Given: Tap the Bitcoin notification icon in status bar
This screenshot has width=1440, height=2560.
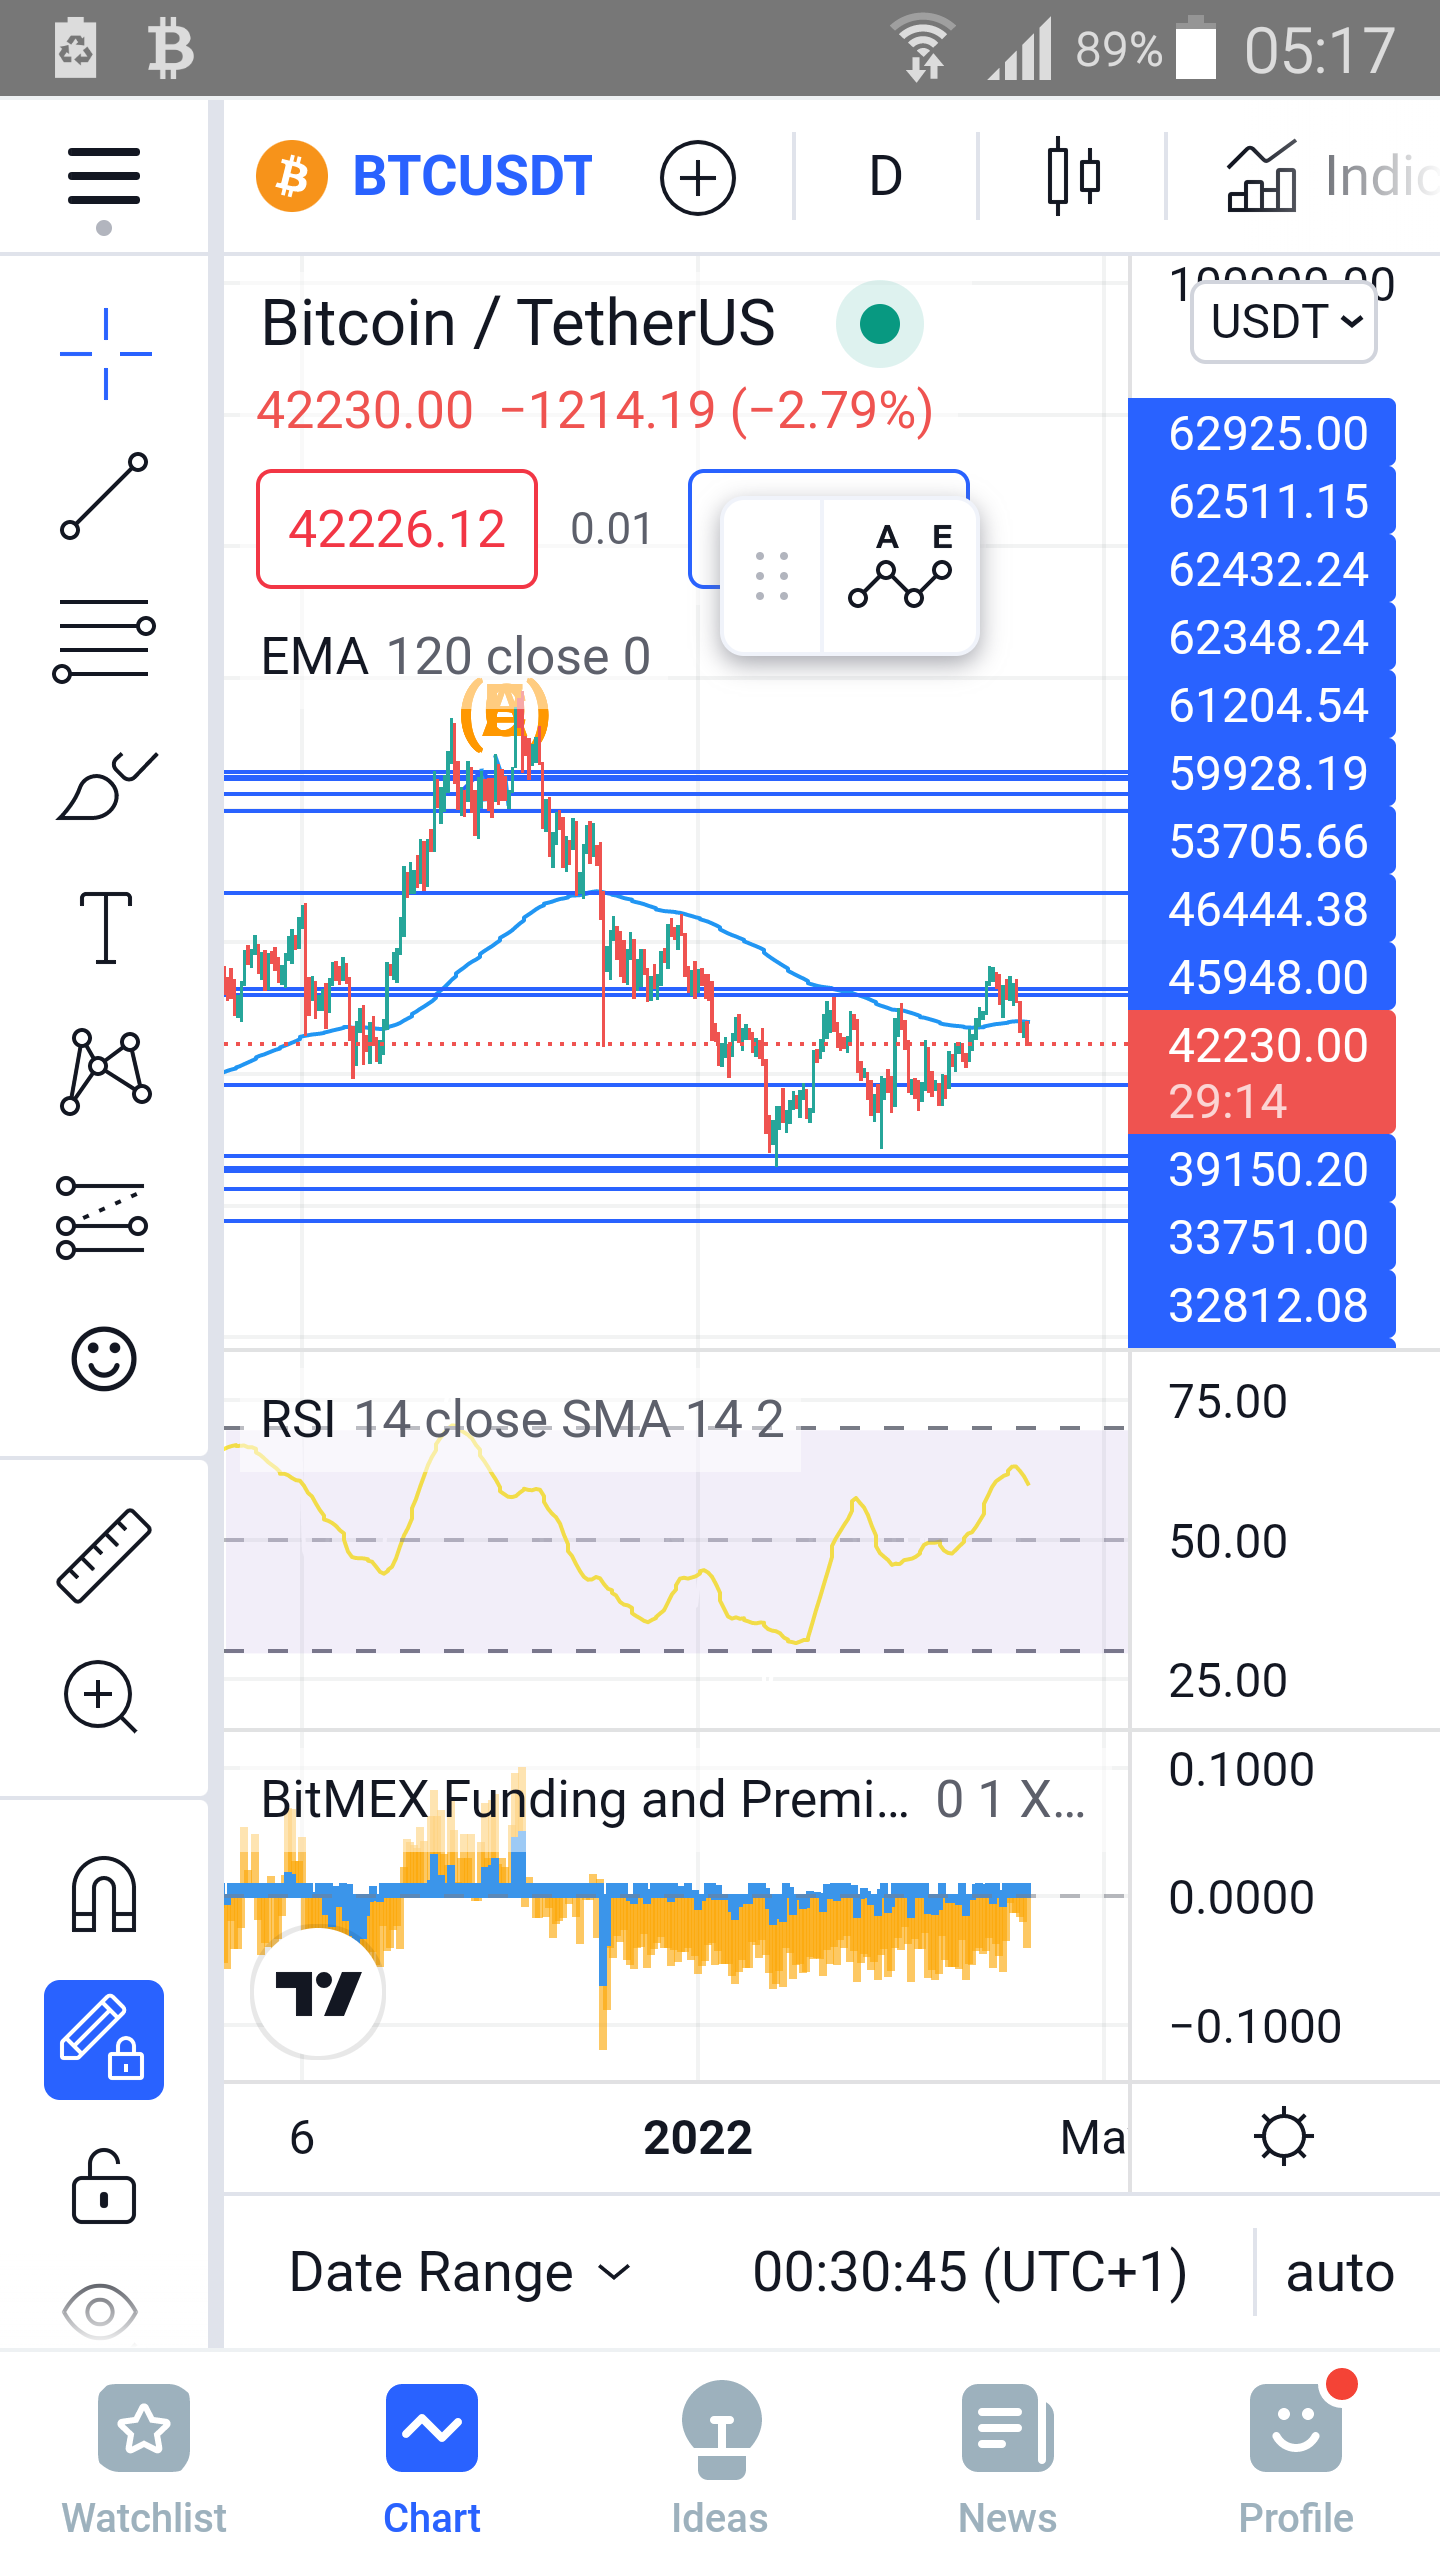Looking at the screenshot, I should (x=171, y=48).
